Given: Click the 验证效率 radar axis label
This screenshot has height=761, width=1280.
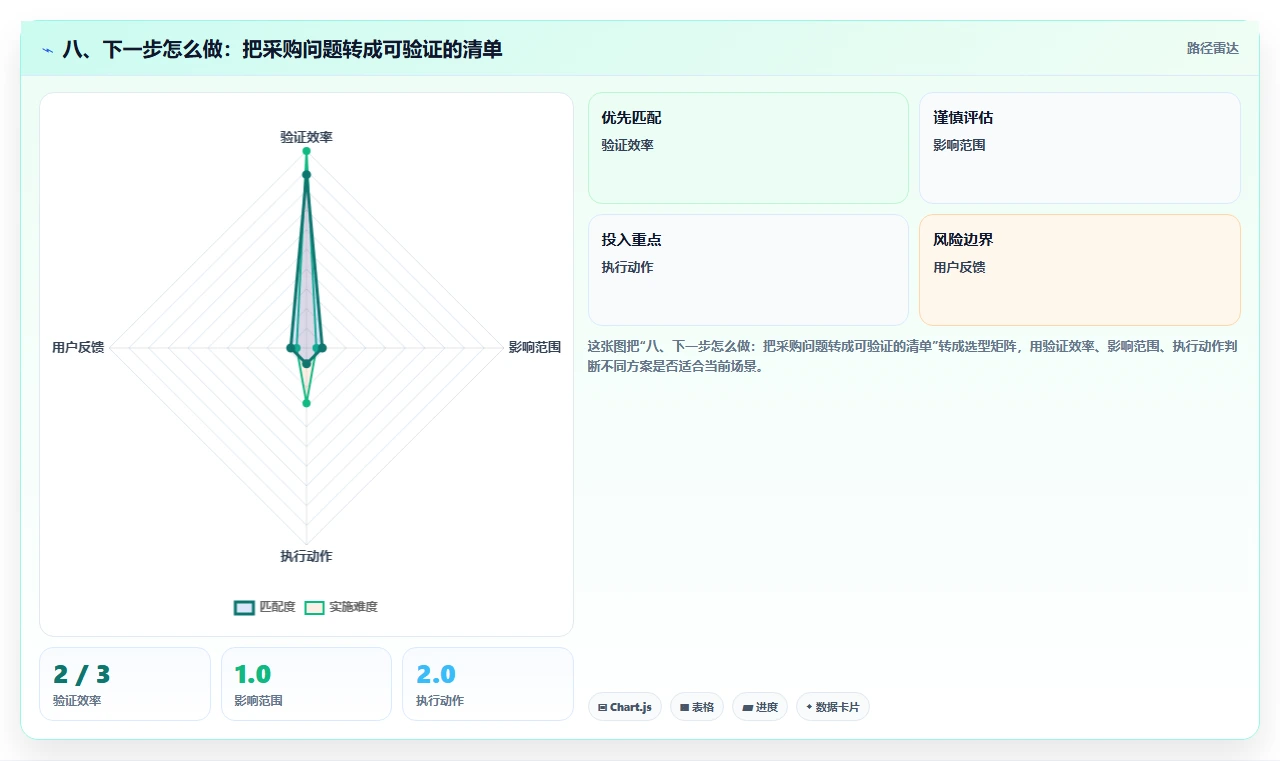Looking at the screenshot, I should 306,137.
